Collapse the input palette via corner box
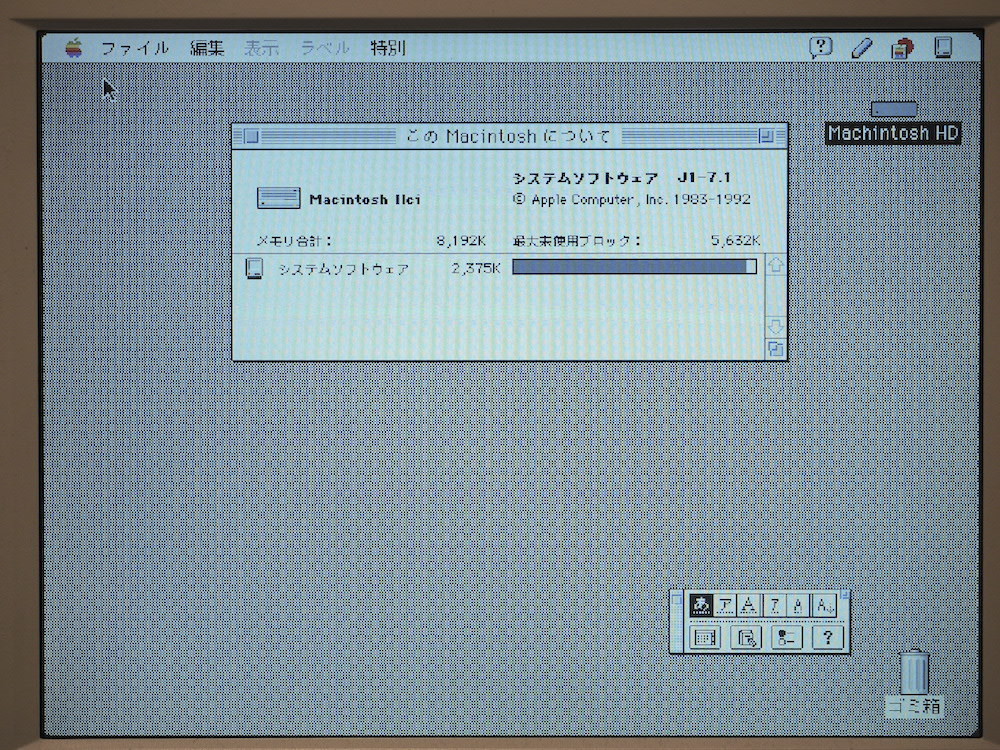 (x=845, y=595)
